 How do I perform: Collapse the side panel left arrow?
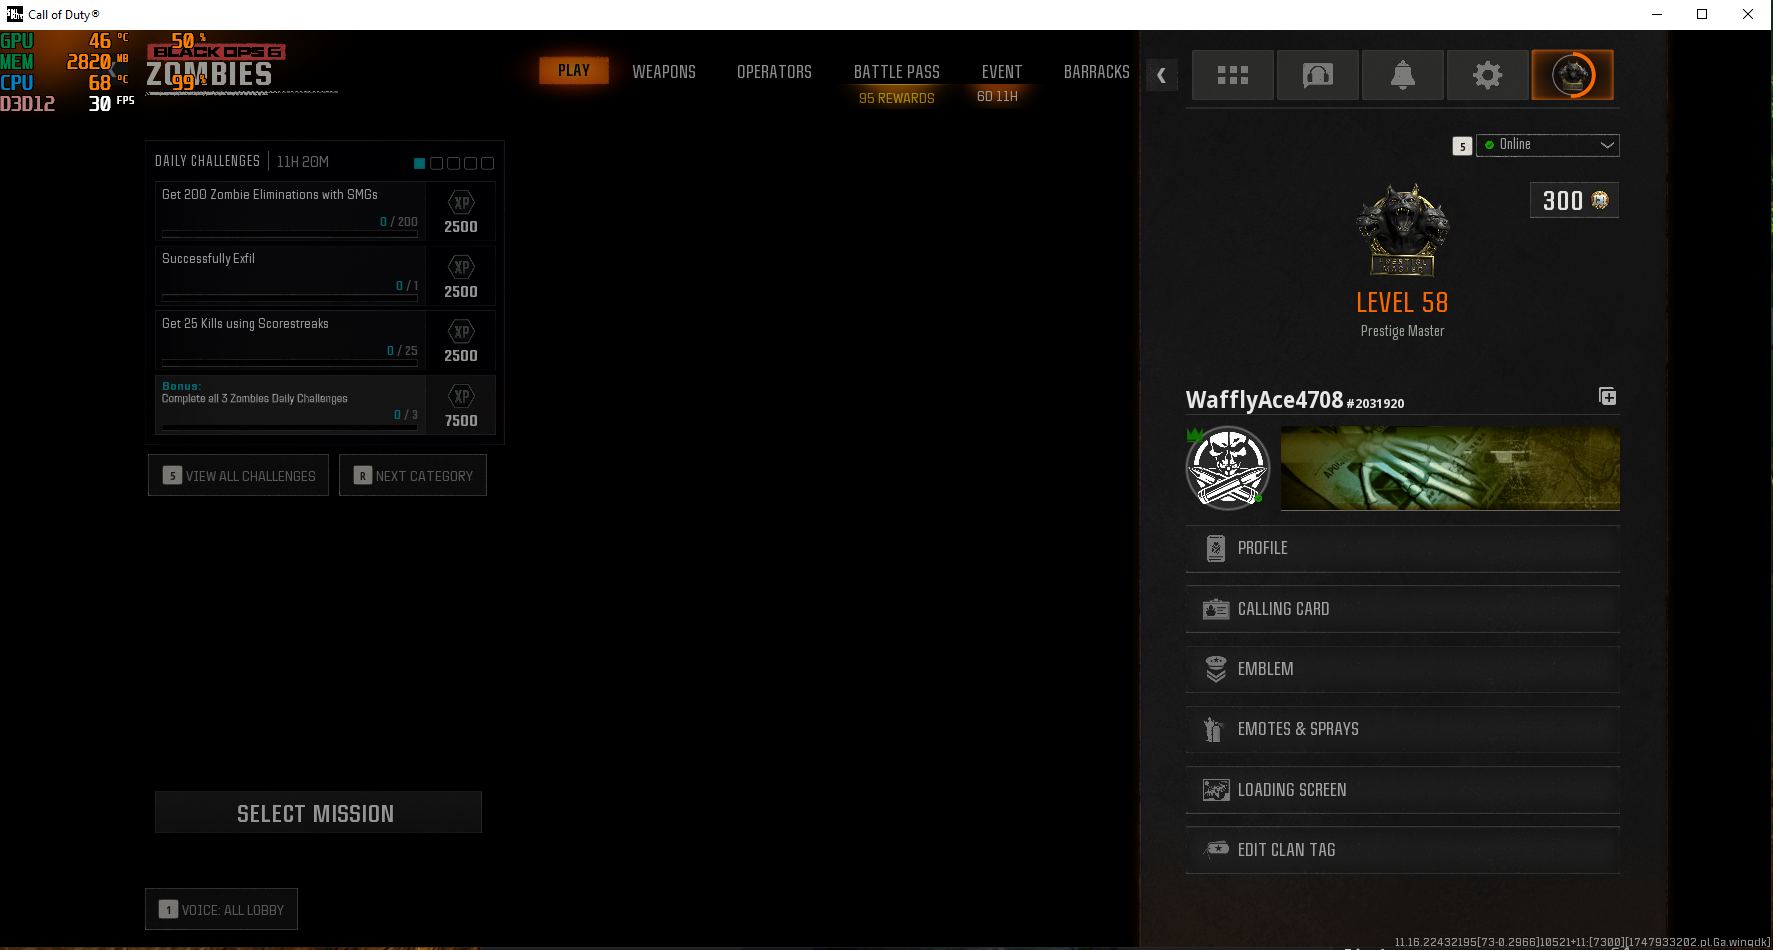point(1161,75)
